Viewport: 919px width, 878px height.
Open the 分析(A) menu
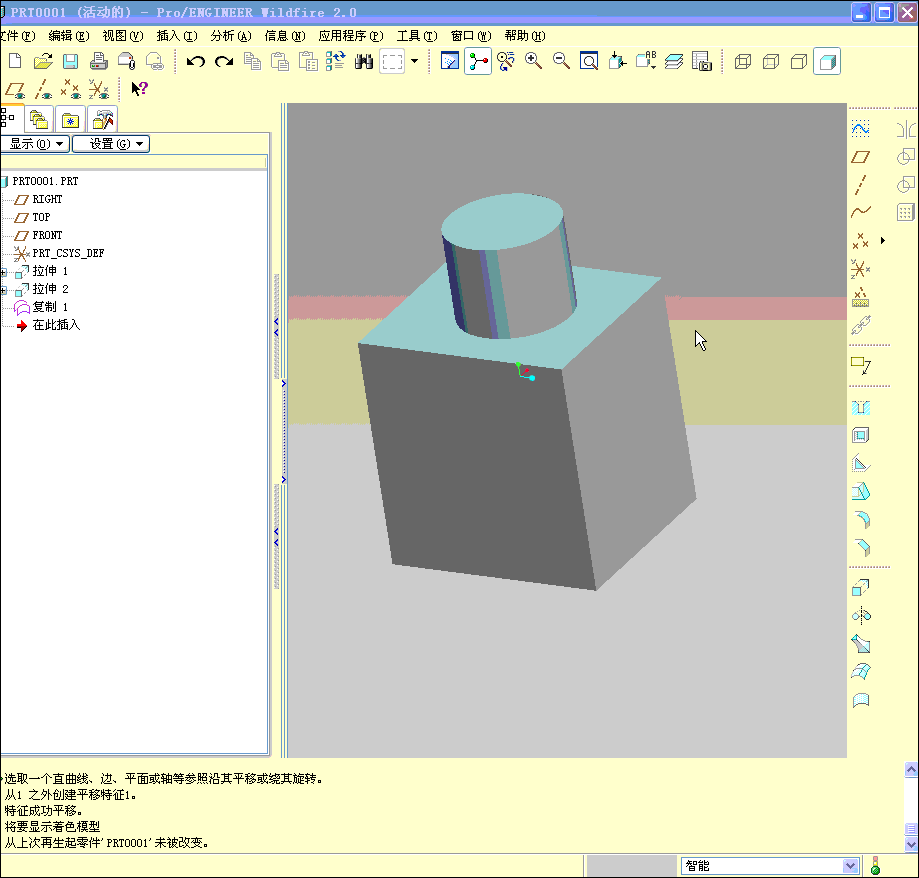pyautogui.click(x=231, y=36)
